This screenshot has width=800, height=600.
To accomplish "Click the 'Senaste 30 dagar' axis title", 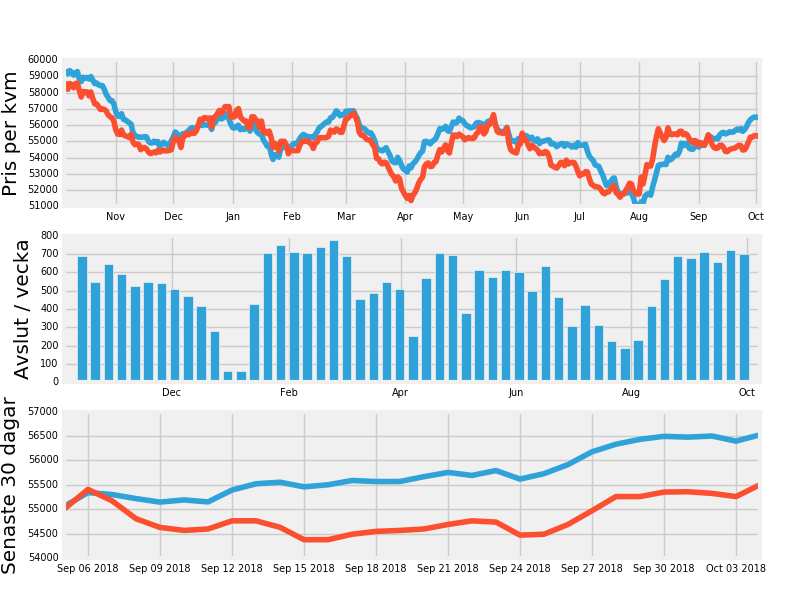I will click(x=11, y=485).
